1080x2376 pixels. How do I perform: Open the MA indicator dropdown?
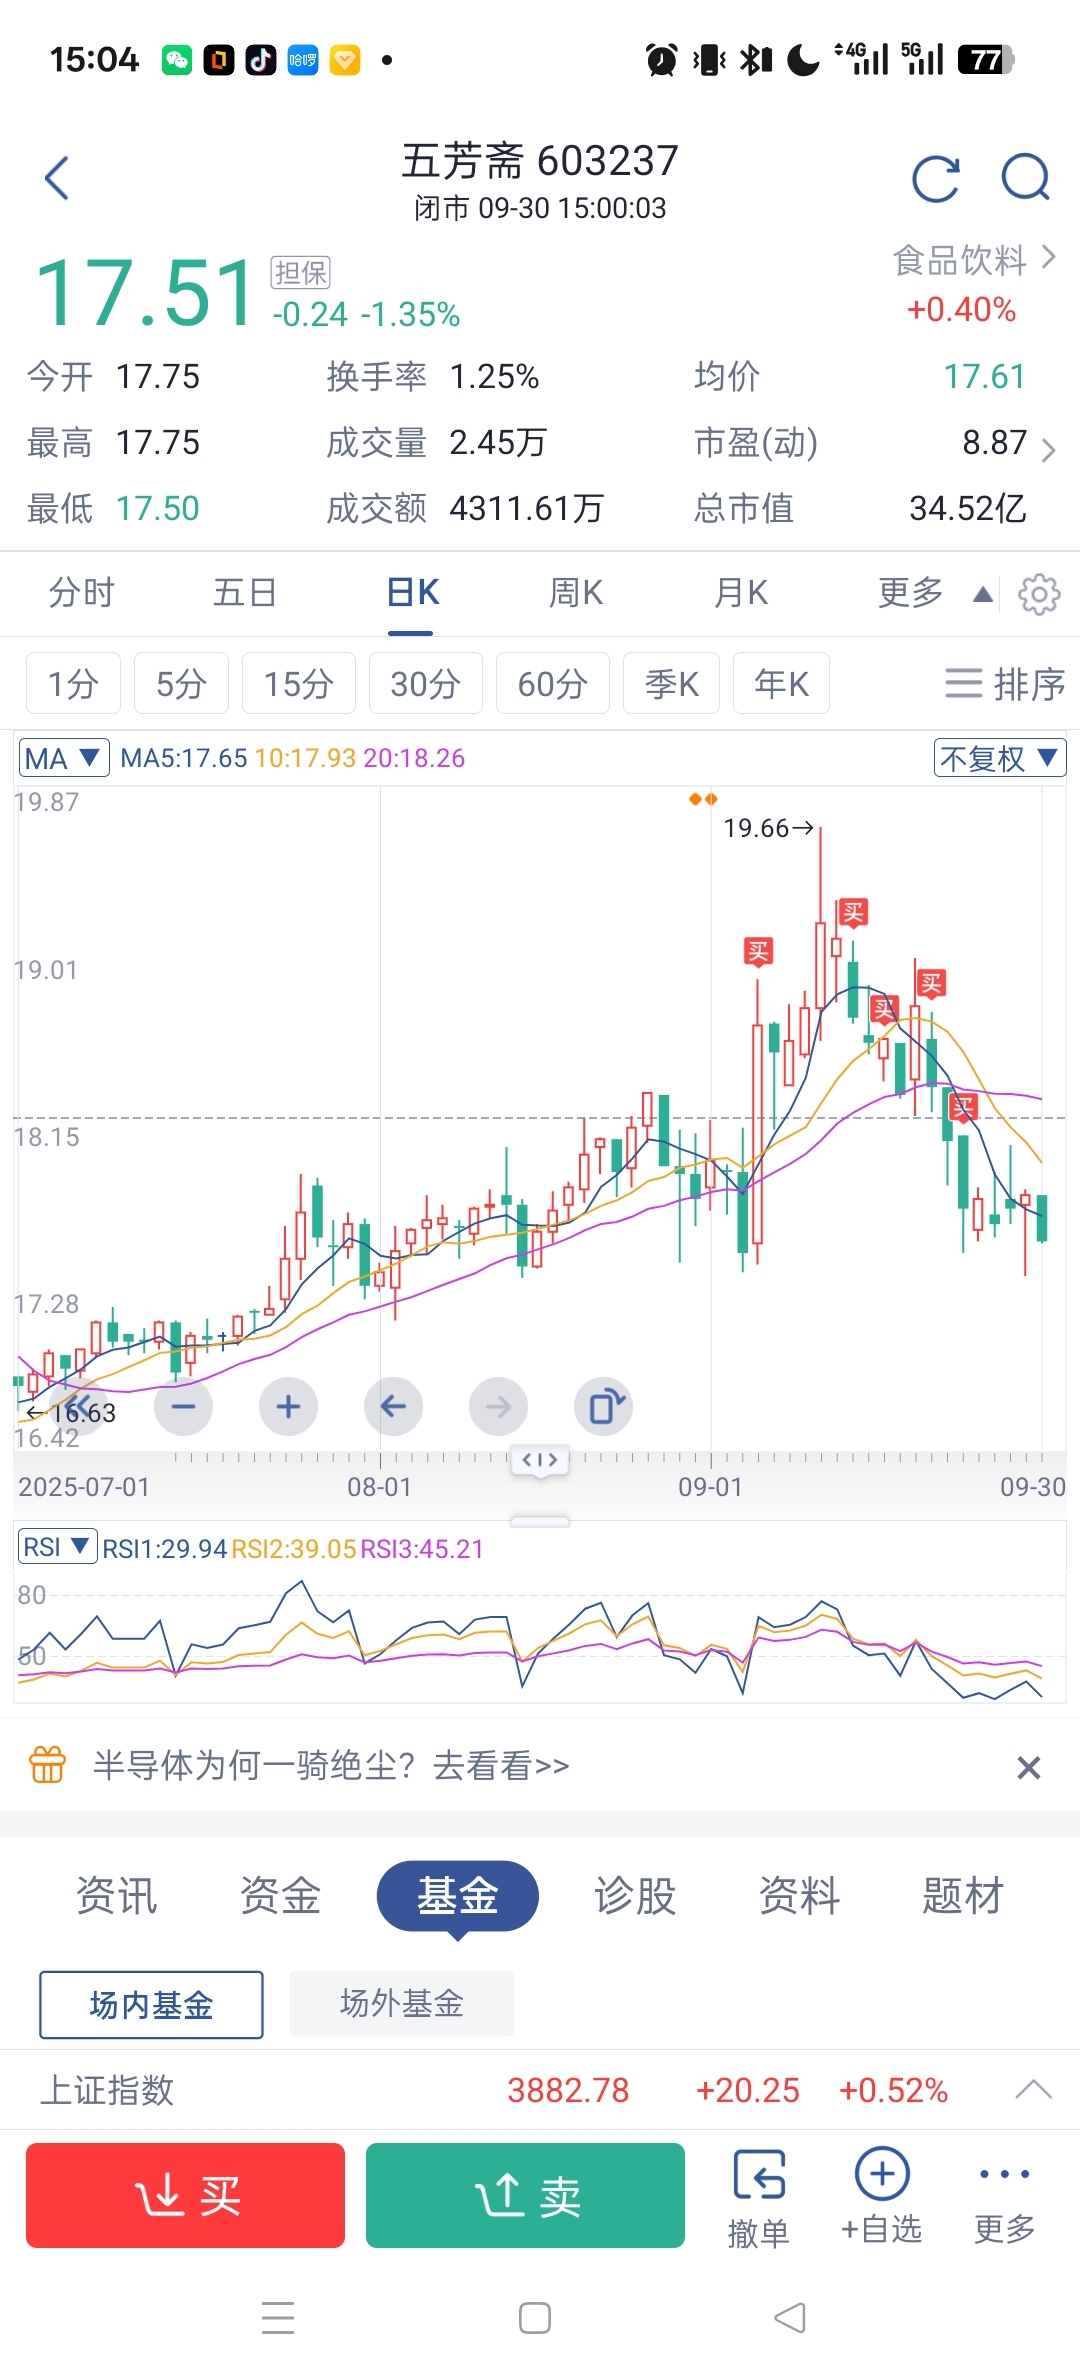click(64, 758)
